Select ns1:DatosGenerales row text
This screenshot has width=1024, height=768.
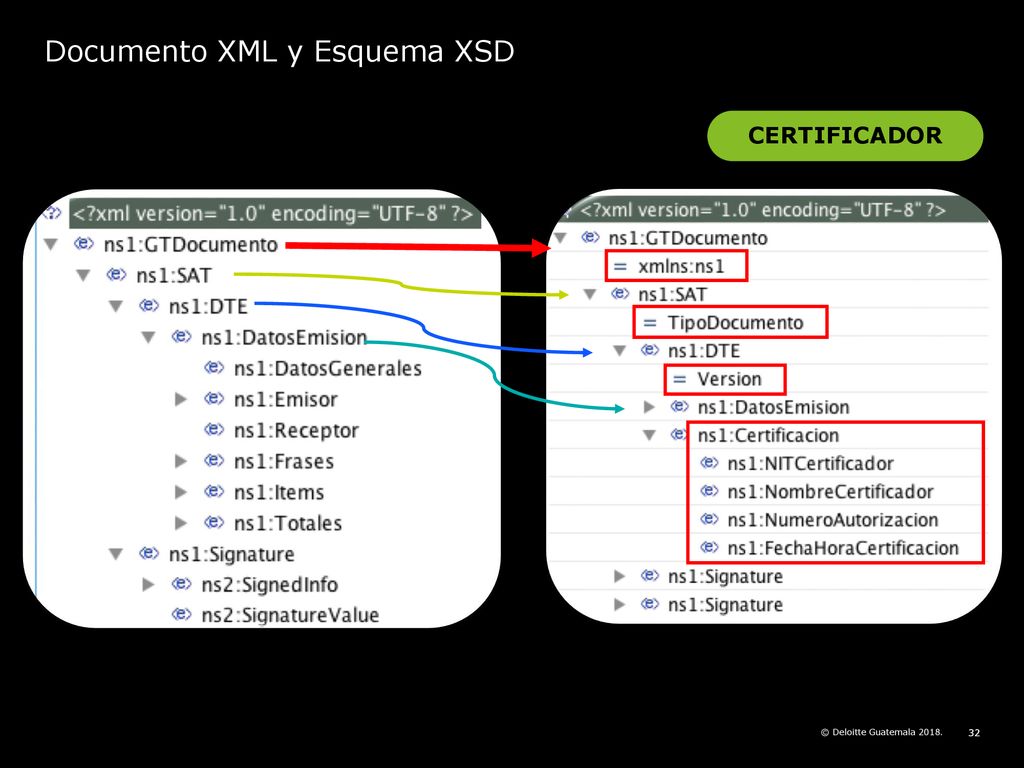[328, 368]
